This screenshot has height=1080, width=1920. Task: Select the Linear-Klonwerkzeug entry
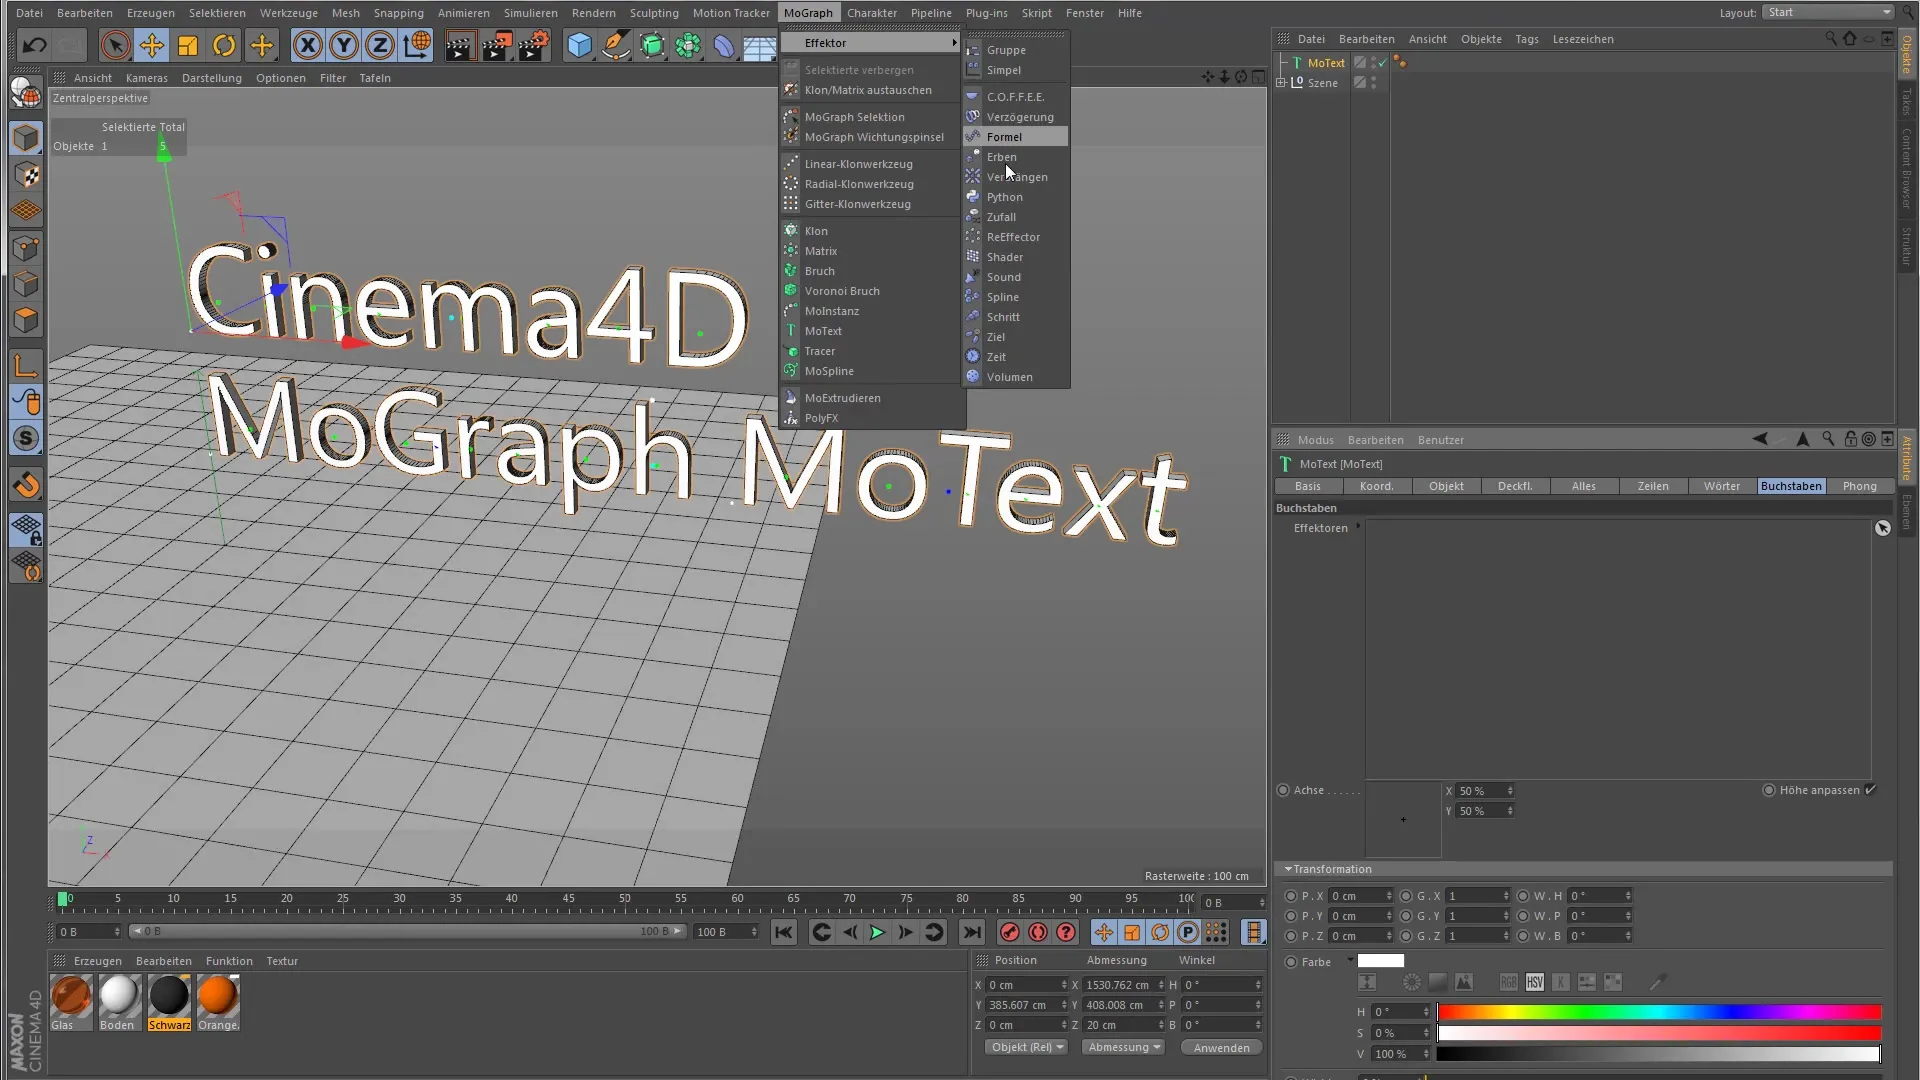870,164
